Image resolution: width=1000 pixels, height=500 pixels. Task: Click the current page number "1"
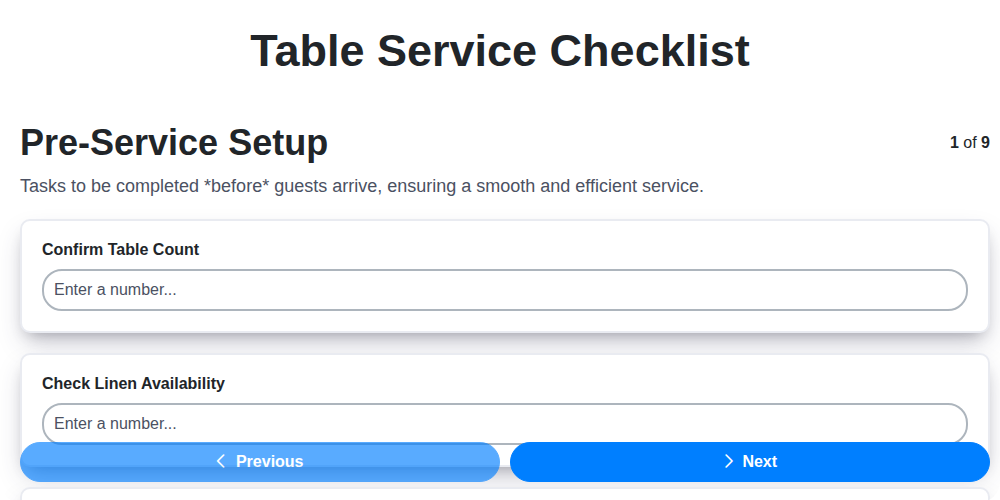(954, 143)
